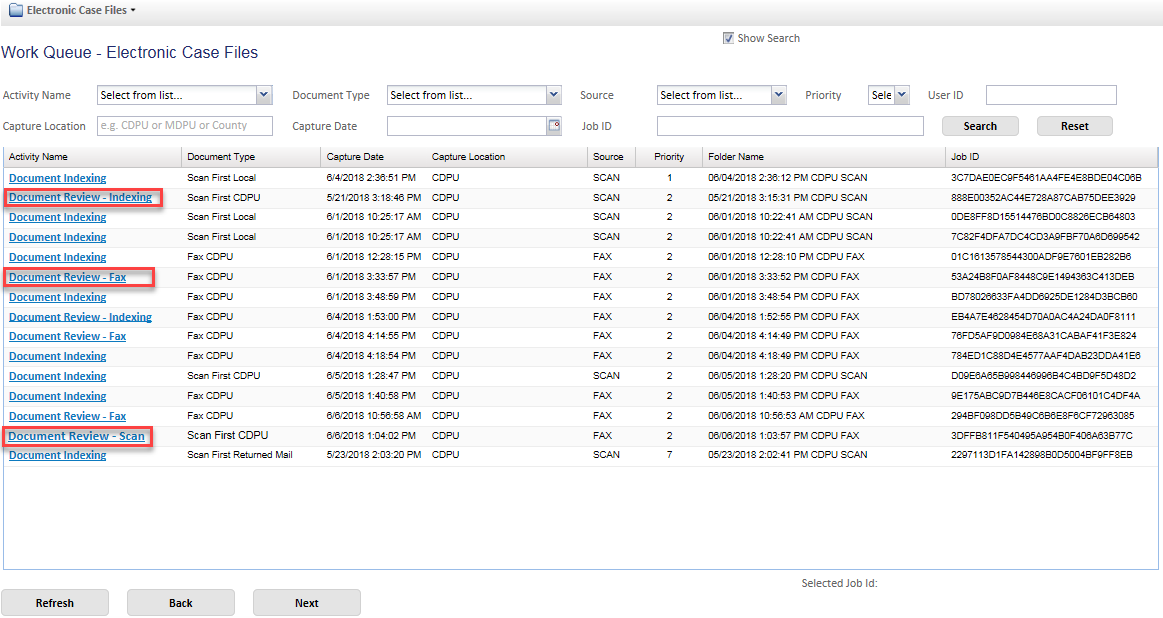Focus the Capture Location text field
Screen dimensions: 1163x618
pos(185,126)
